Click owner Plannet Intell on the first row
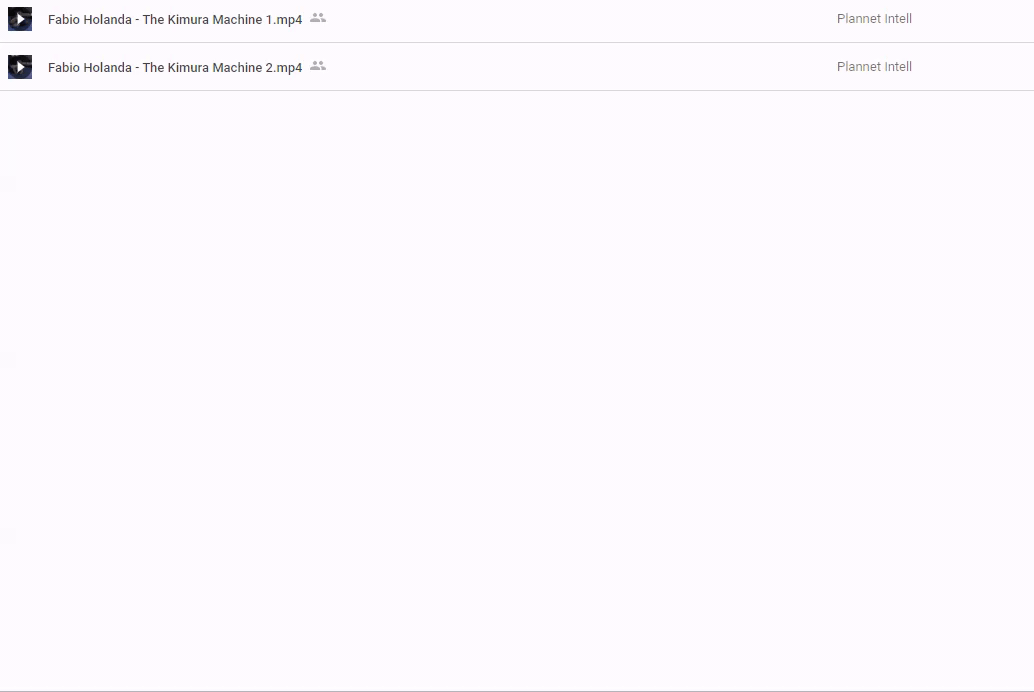 click(x=874, y=19)
